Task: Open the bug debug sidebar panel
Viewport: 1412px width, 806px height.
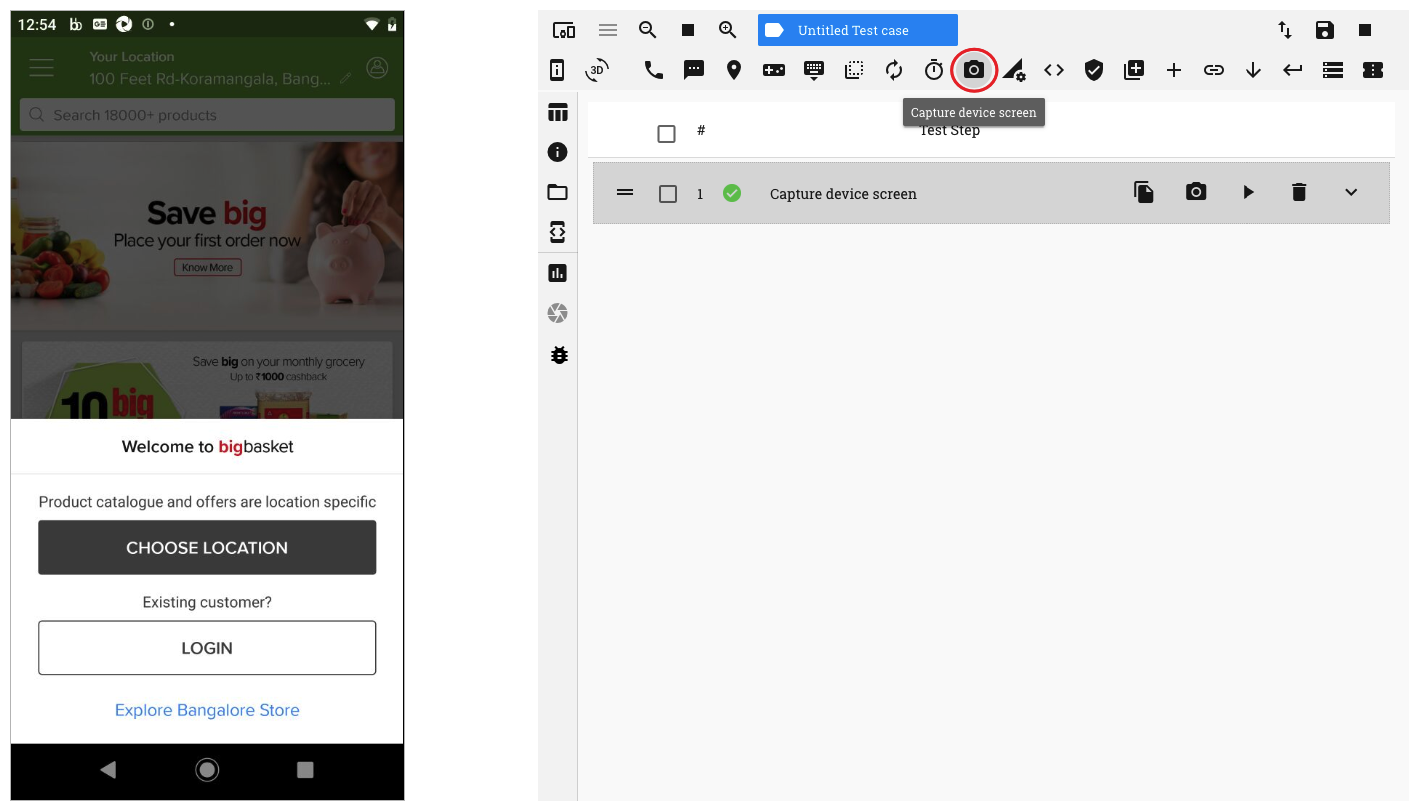Action: [x=559, y=354]
